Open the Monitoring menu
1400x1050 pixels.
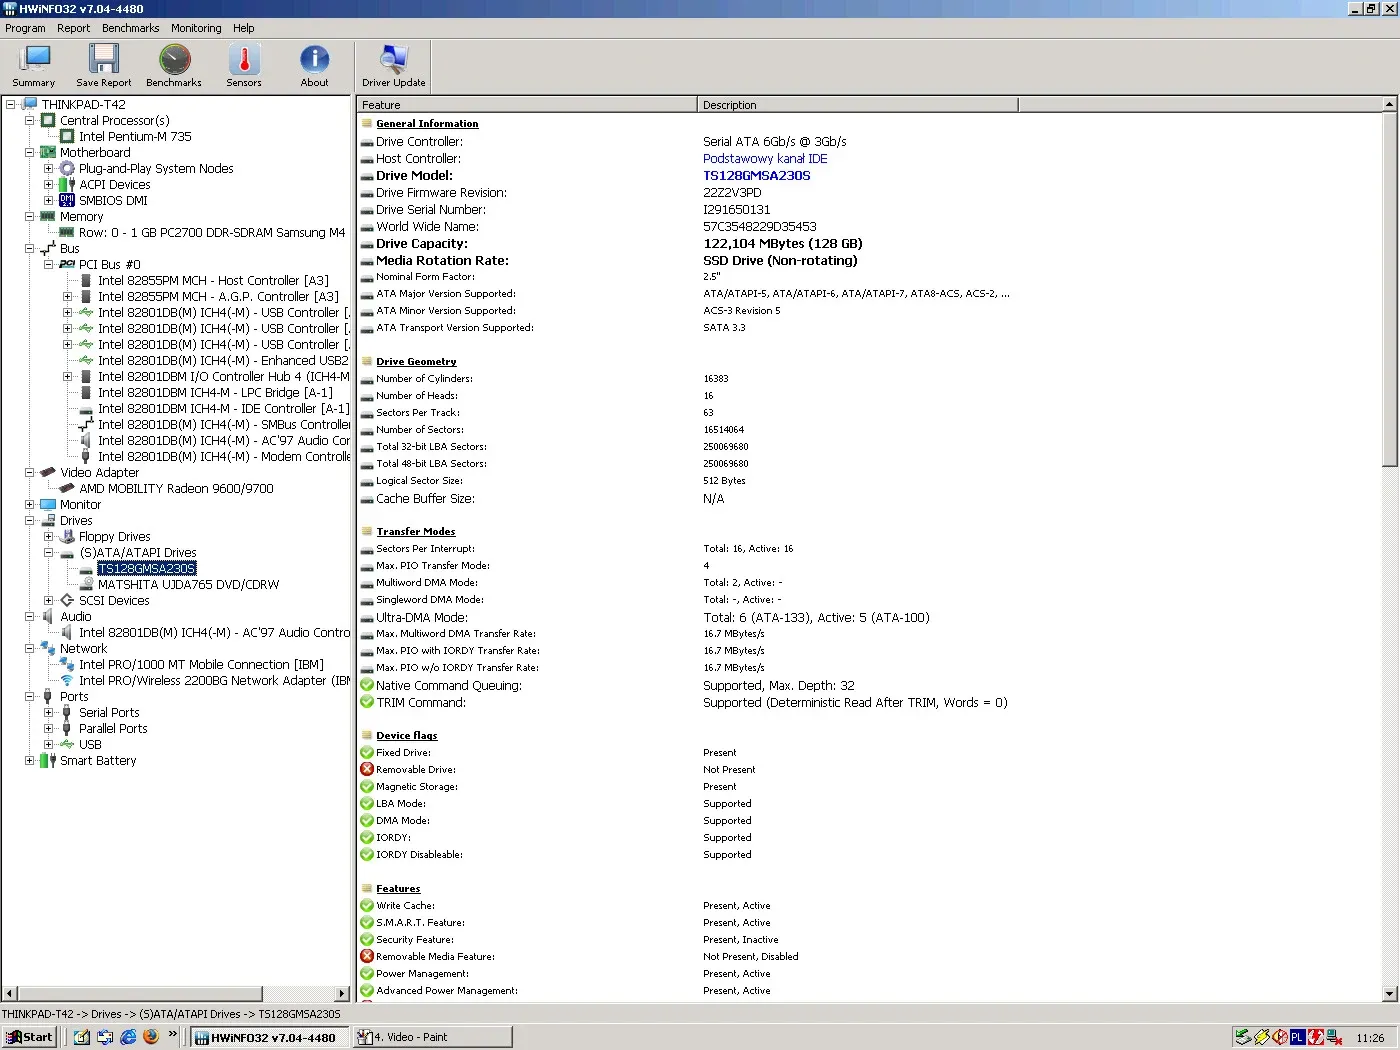[x=196, y=28]
